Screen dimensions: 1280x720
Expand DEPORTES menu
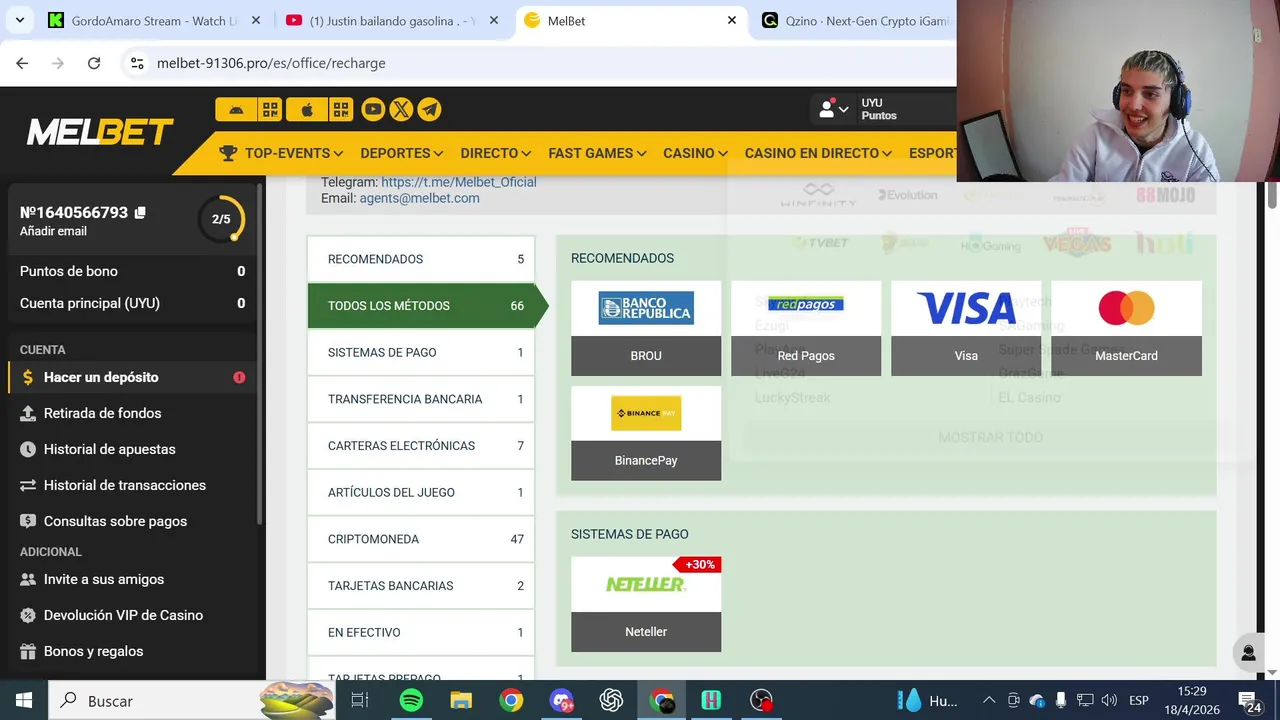(x=402, y=153)
